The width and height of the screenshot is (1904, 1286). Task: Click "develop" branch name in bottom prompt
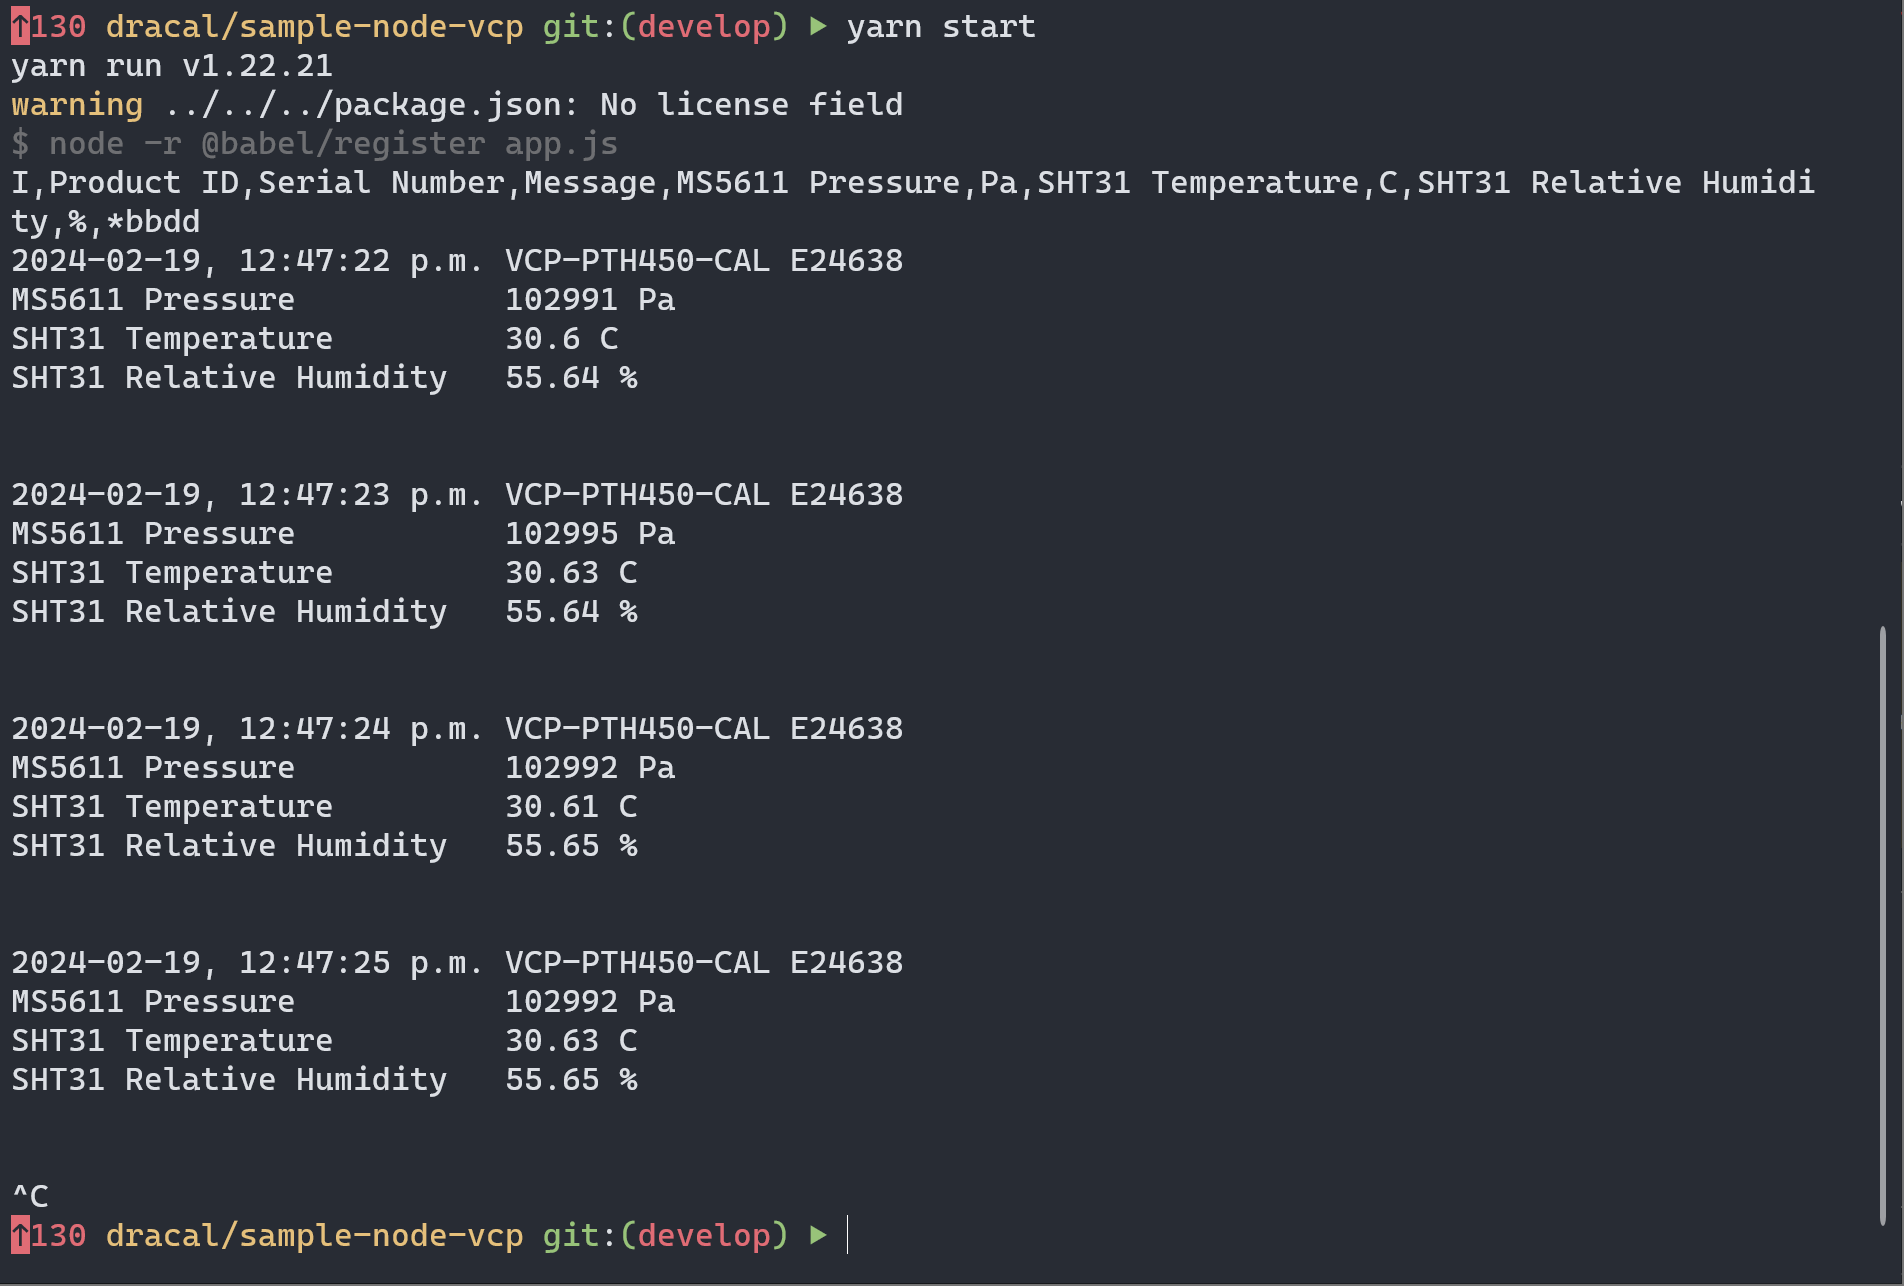[704, 1236]
